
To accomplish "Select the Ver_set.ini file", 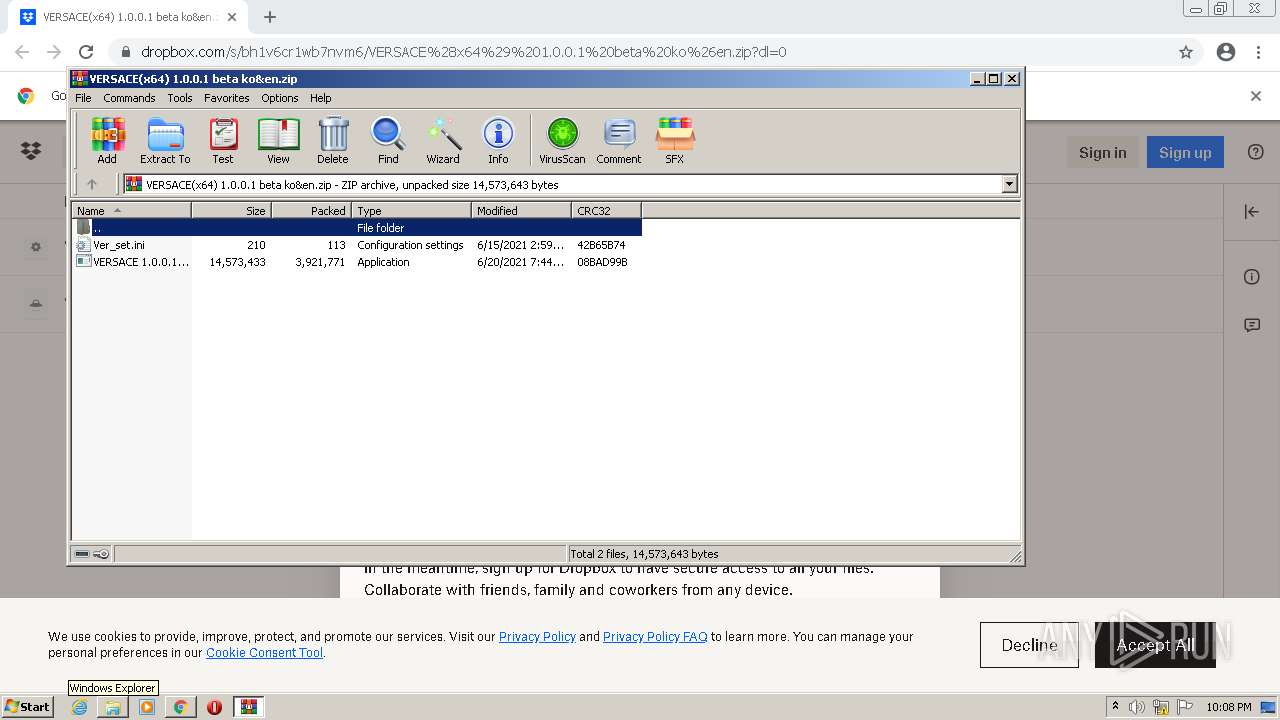I will (x=357, y=245).
